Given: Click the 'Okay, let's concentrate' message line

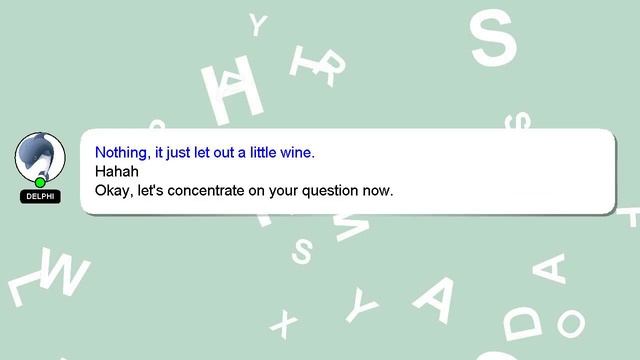Looking at the screenshot, I should click(244, 191).
